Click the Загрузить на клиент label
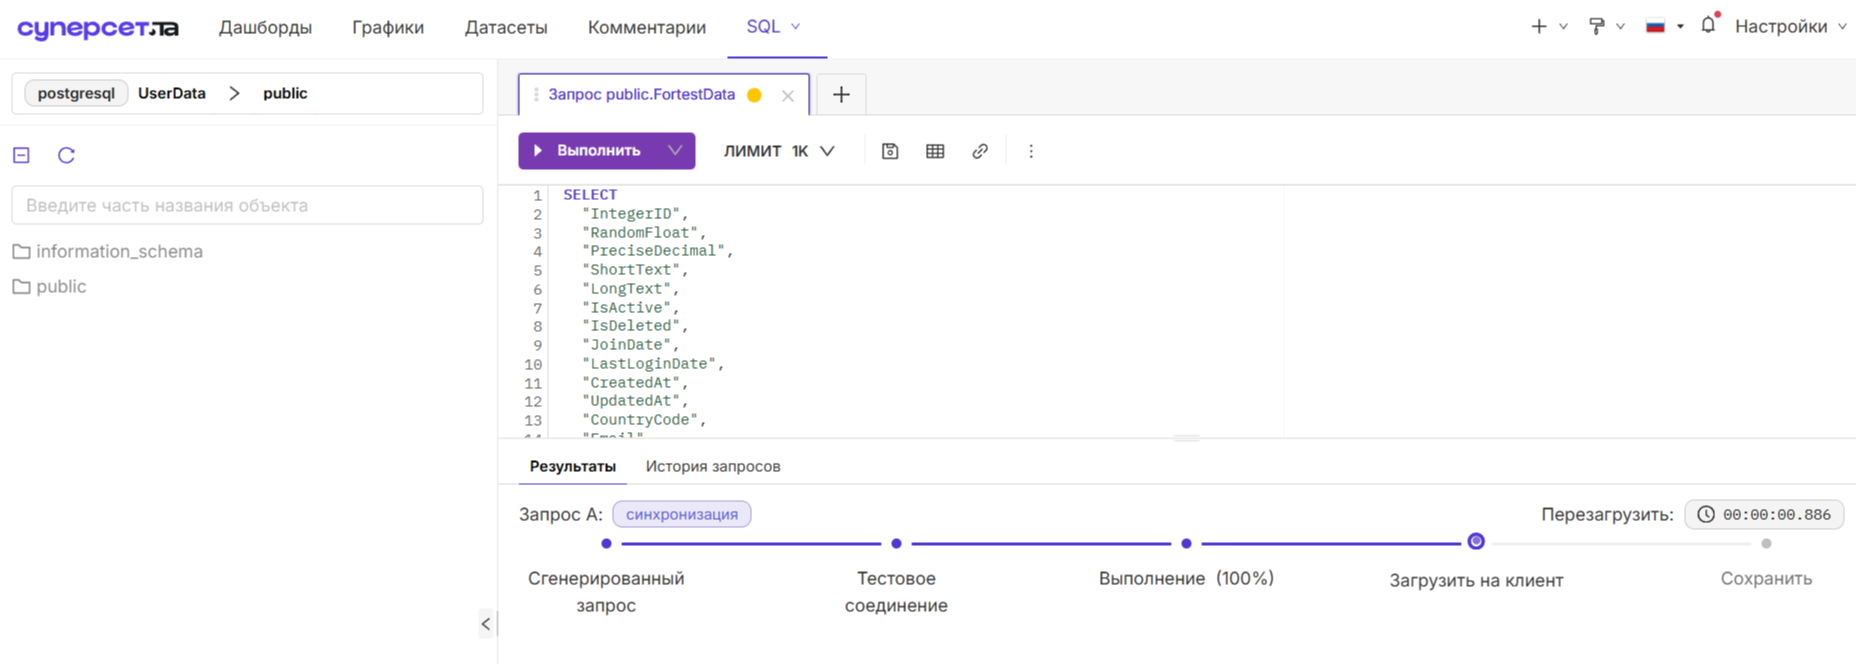This screenshot has height=664, width=1856. (1476, 580)
